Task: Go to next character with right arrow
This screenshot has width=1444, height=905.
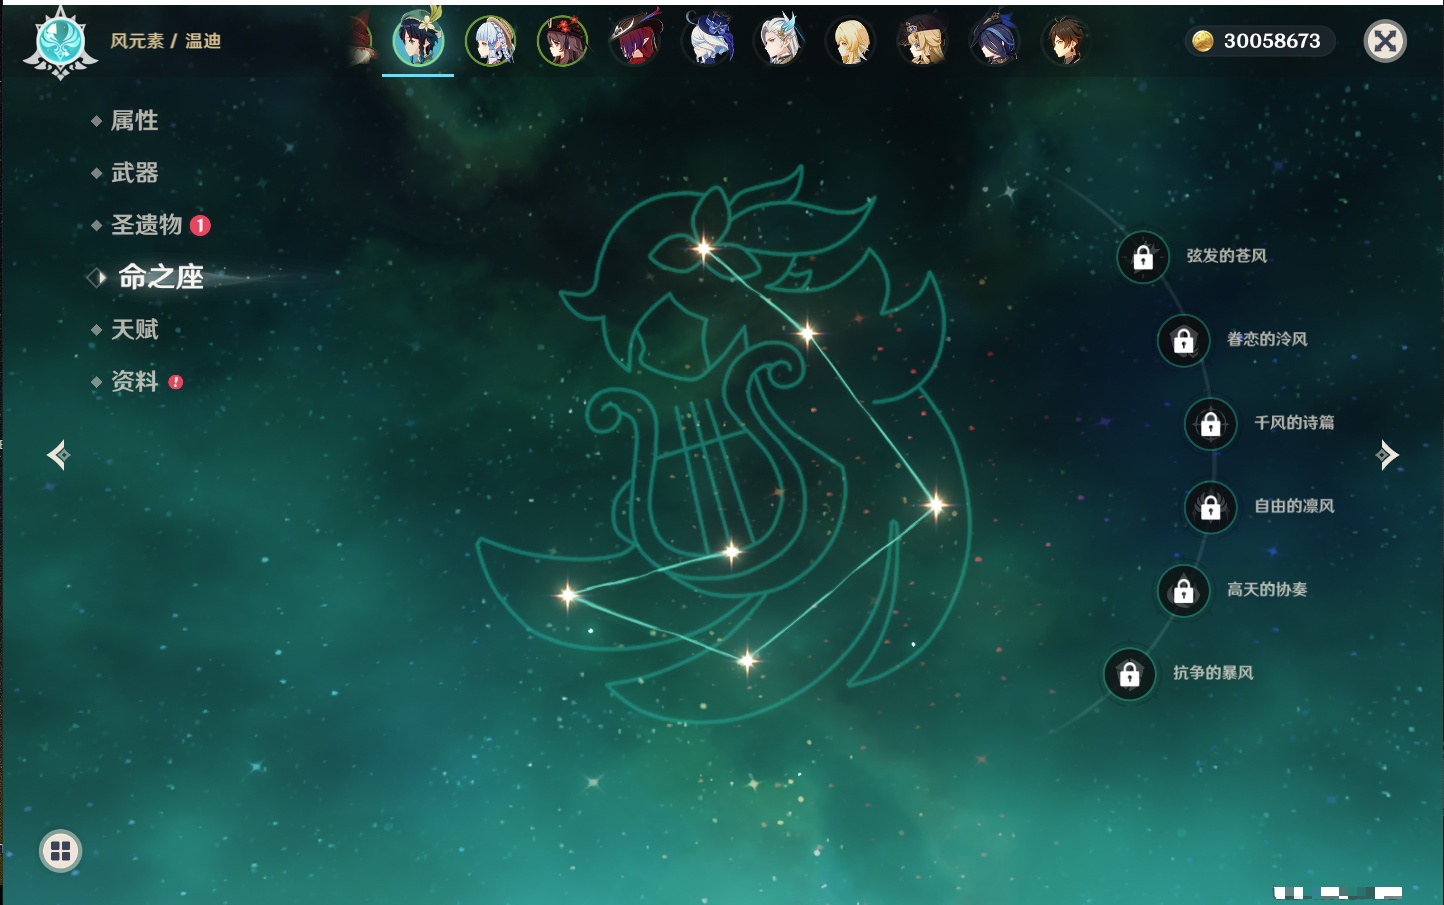Action: point(1387,455)
